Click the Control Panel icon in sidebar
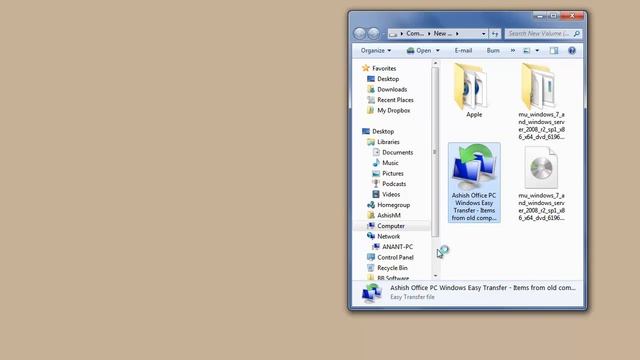Image resolution: width=640 pixels, height=360 pixels. [x=371, y=258]
